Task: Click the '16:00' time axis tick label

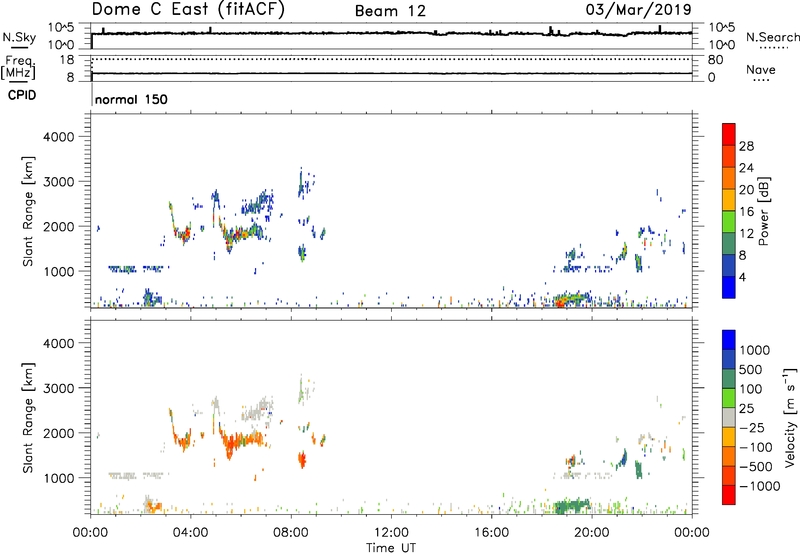Action: click(491, 533)
